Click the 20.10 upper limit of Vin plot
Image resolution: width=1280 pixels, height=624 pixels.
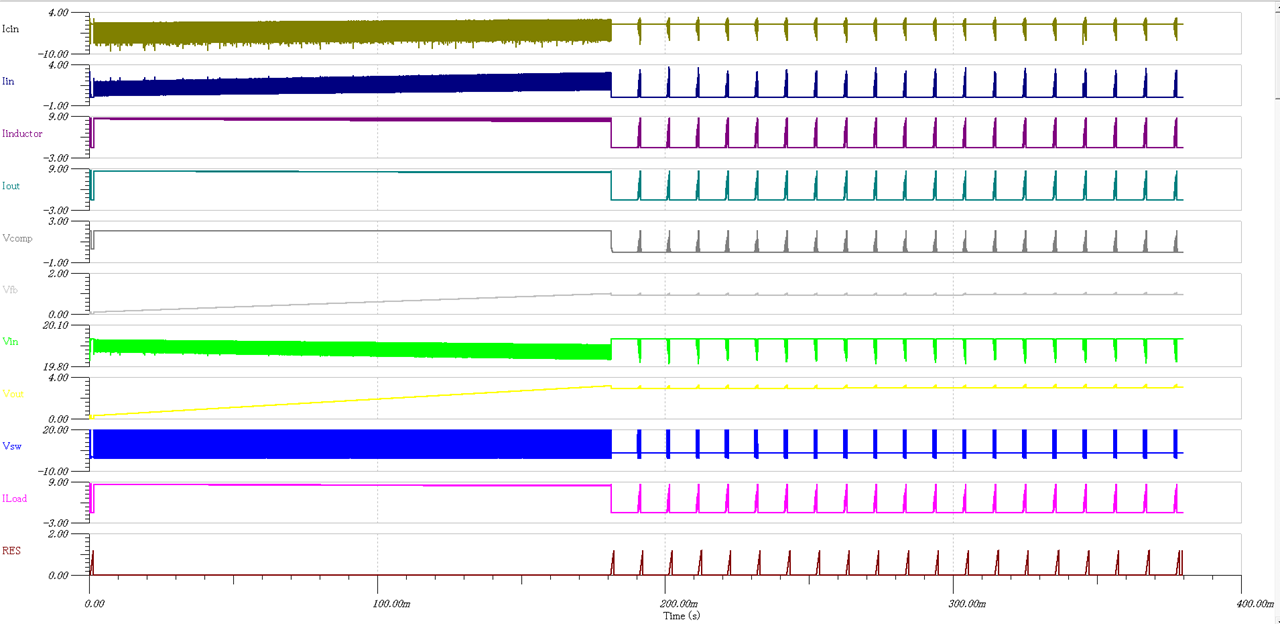click(55, 325)
